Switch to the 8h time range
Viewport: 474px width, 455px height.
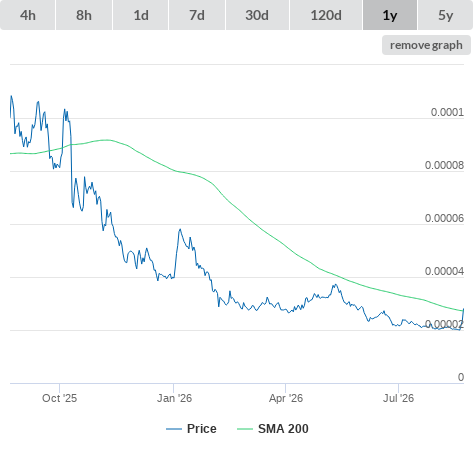tap(84, 15)
